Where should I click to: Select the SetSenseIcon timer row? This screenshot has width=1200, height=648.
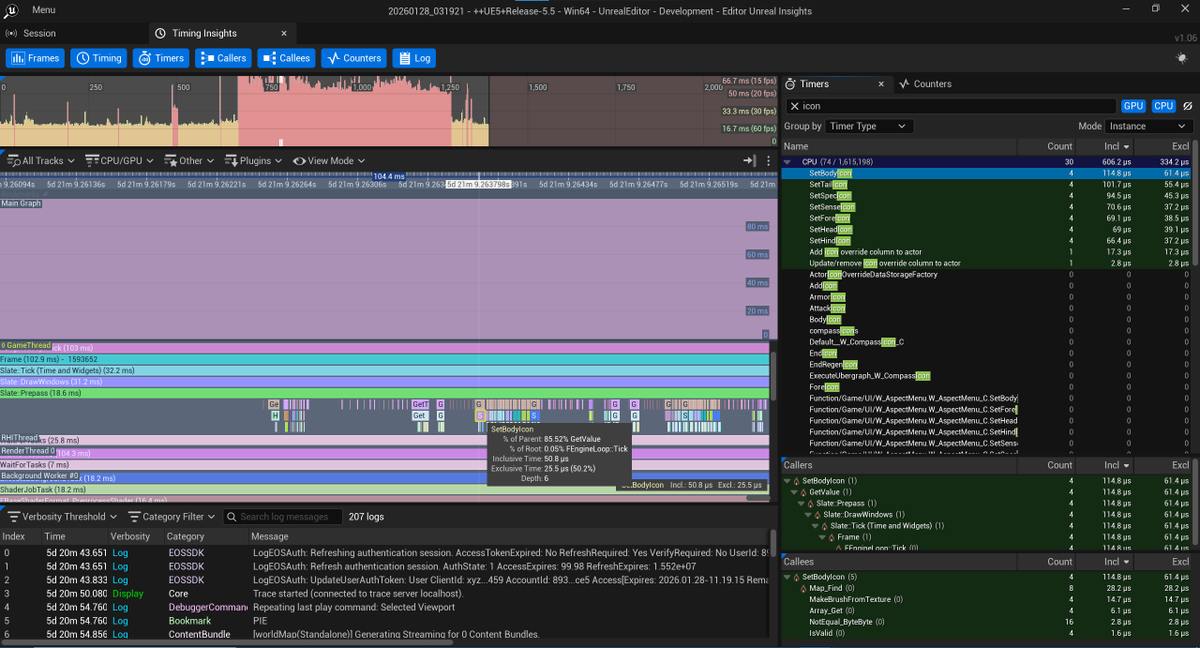pos(986,207)
